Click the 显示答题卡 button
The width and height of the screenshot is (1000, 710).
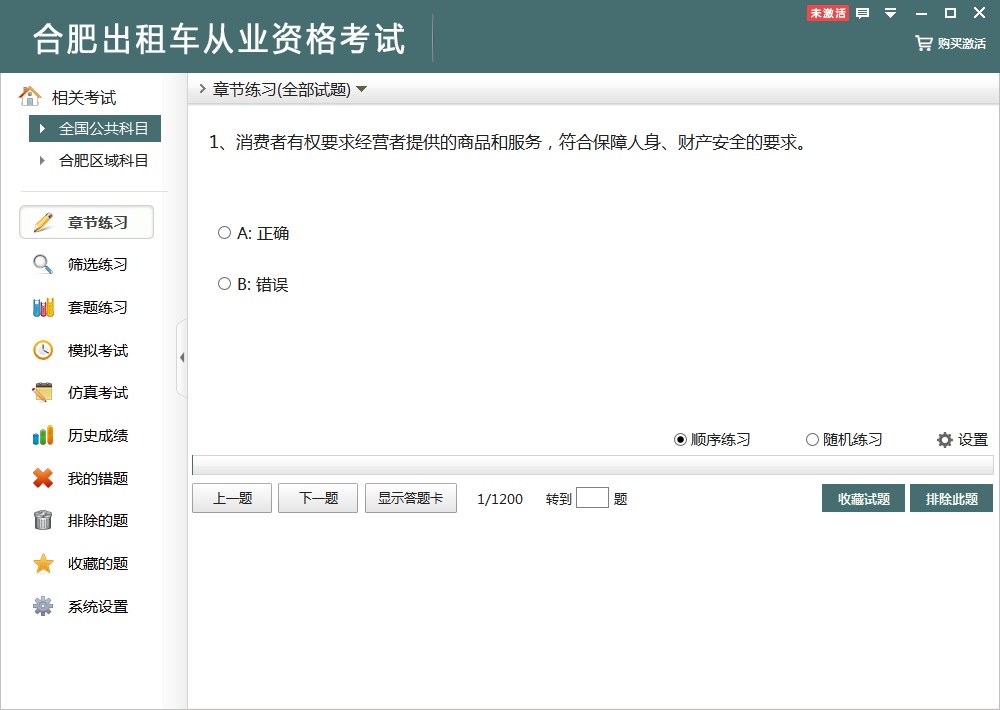(x=410, y=499)
